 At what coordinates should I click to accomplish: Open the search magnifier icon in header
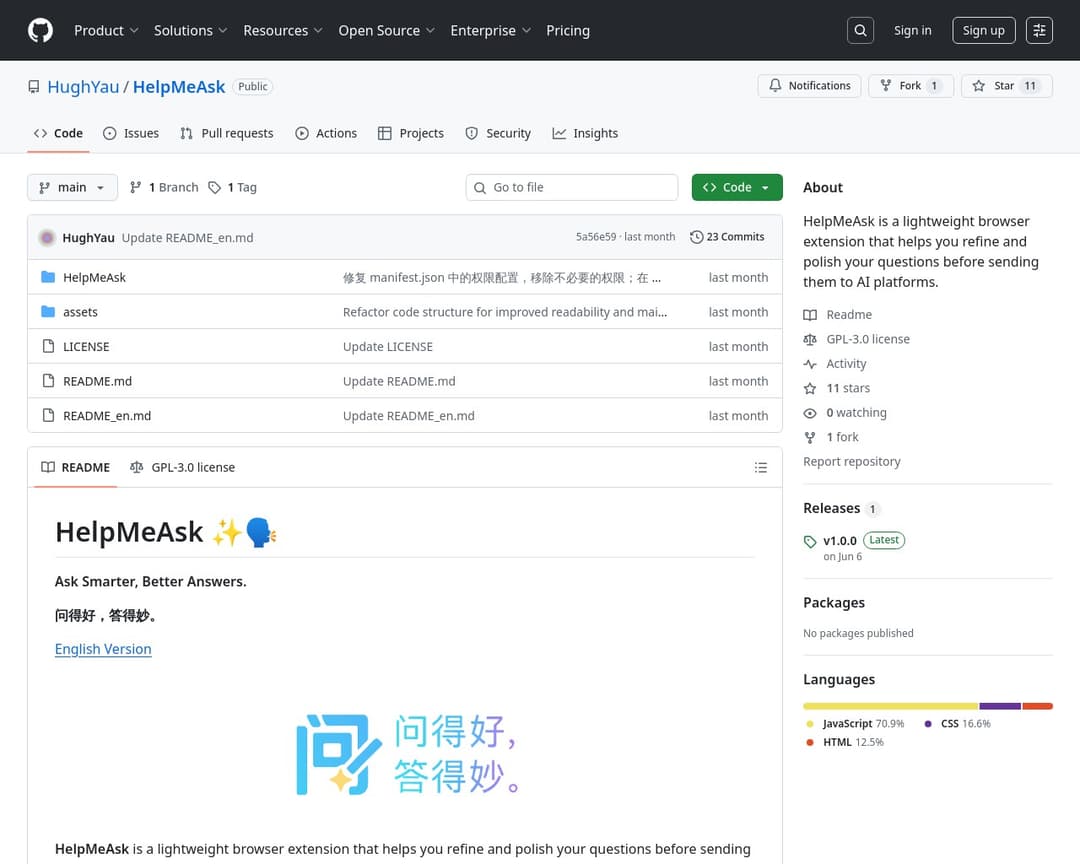click(x=860, y=30)
